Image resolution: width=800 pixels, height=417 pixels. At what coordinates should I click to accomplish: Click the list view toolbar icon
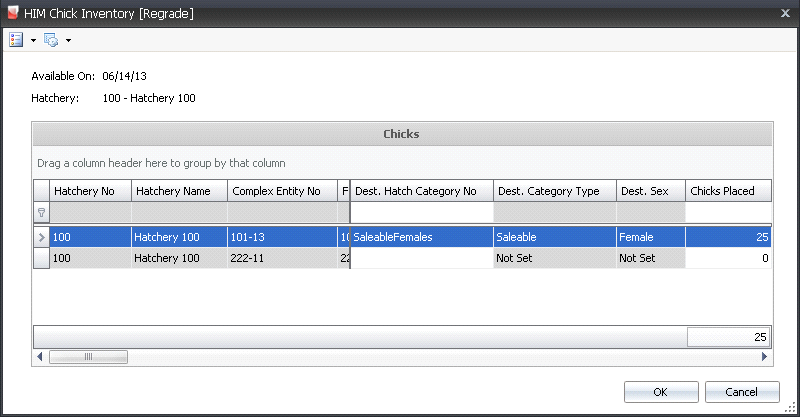coord(16,40)
